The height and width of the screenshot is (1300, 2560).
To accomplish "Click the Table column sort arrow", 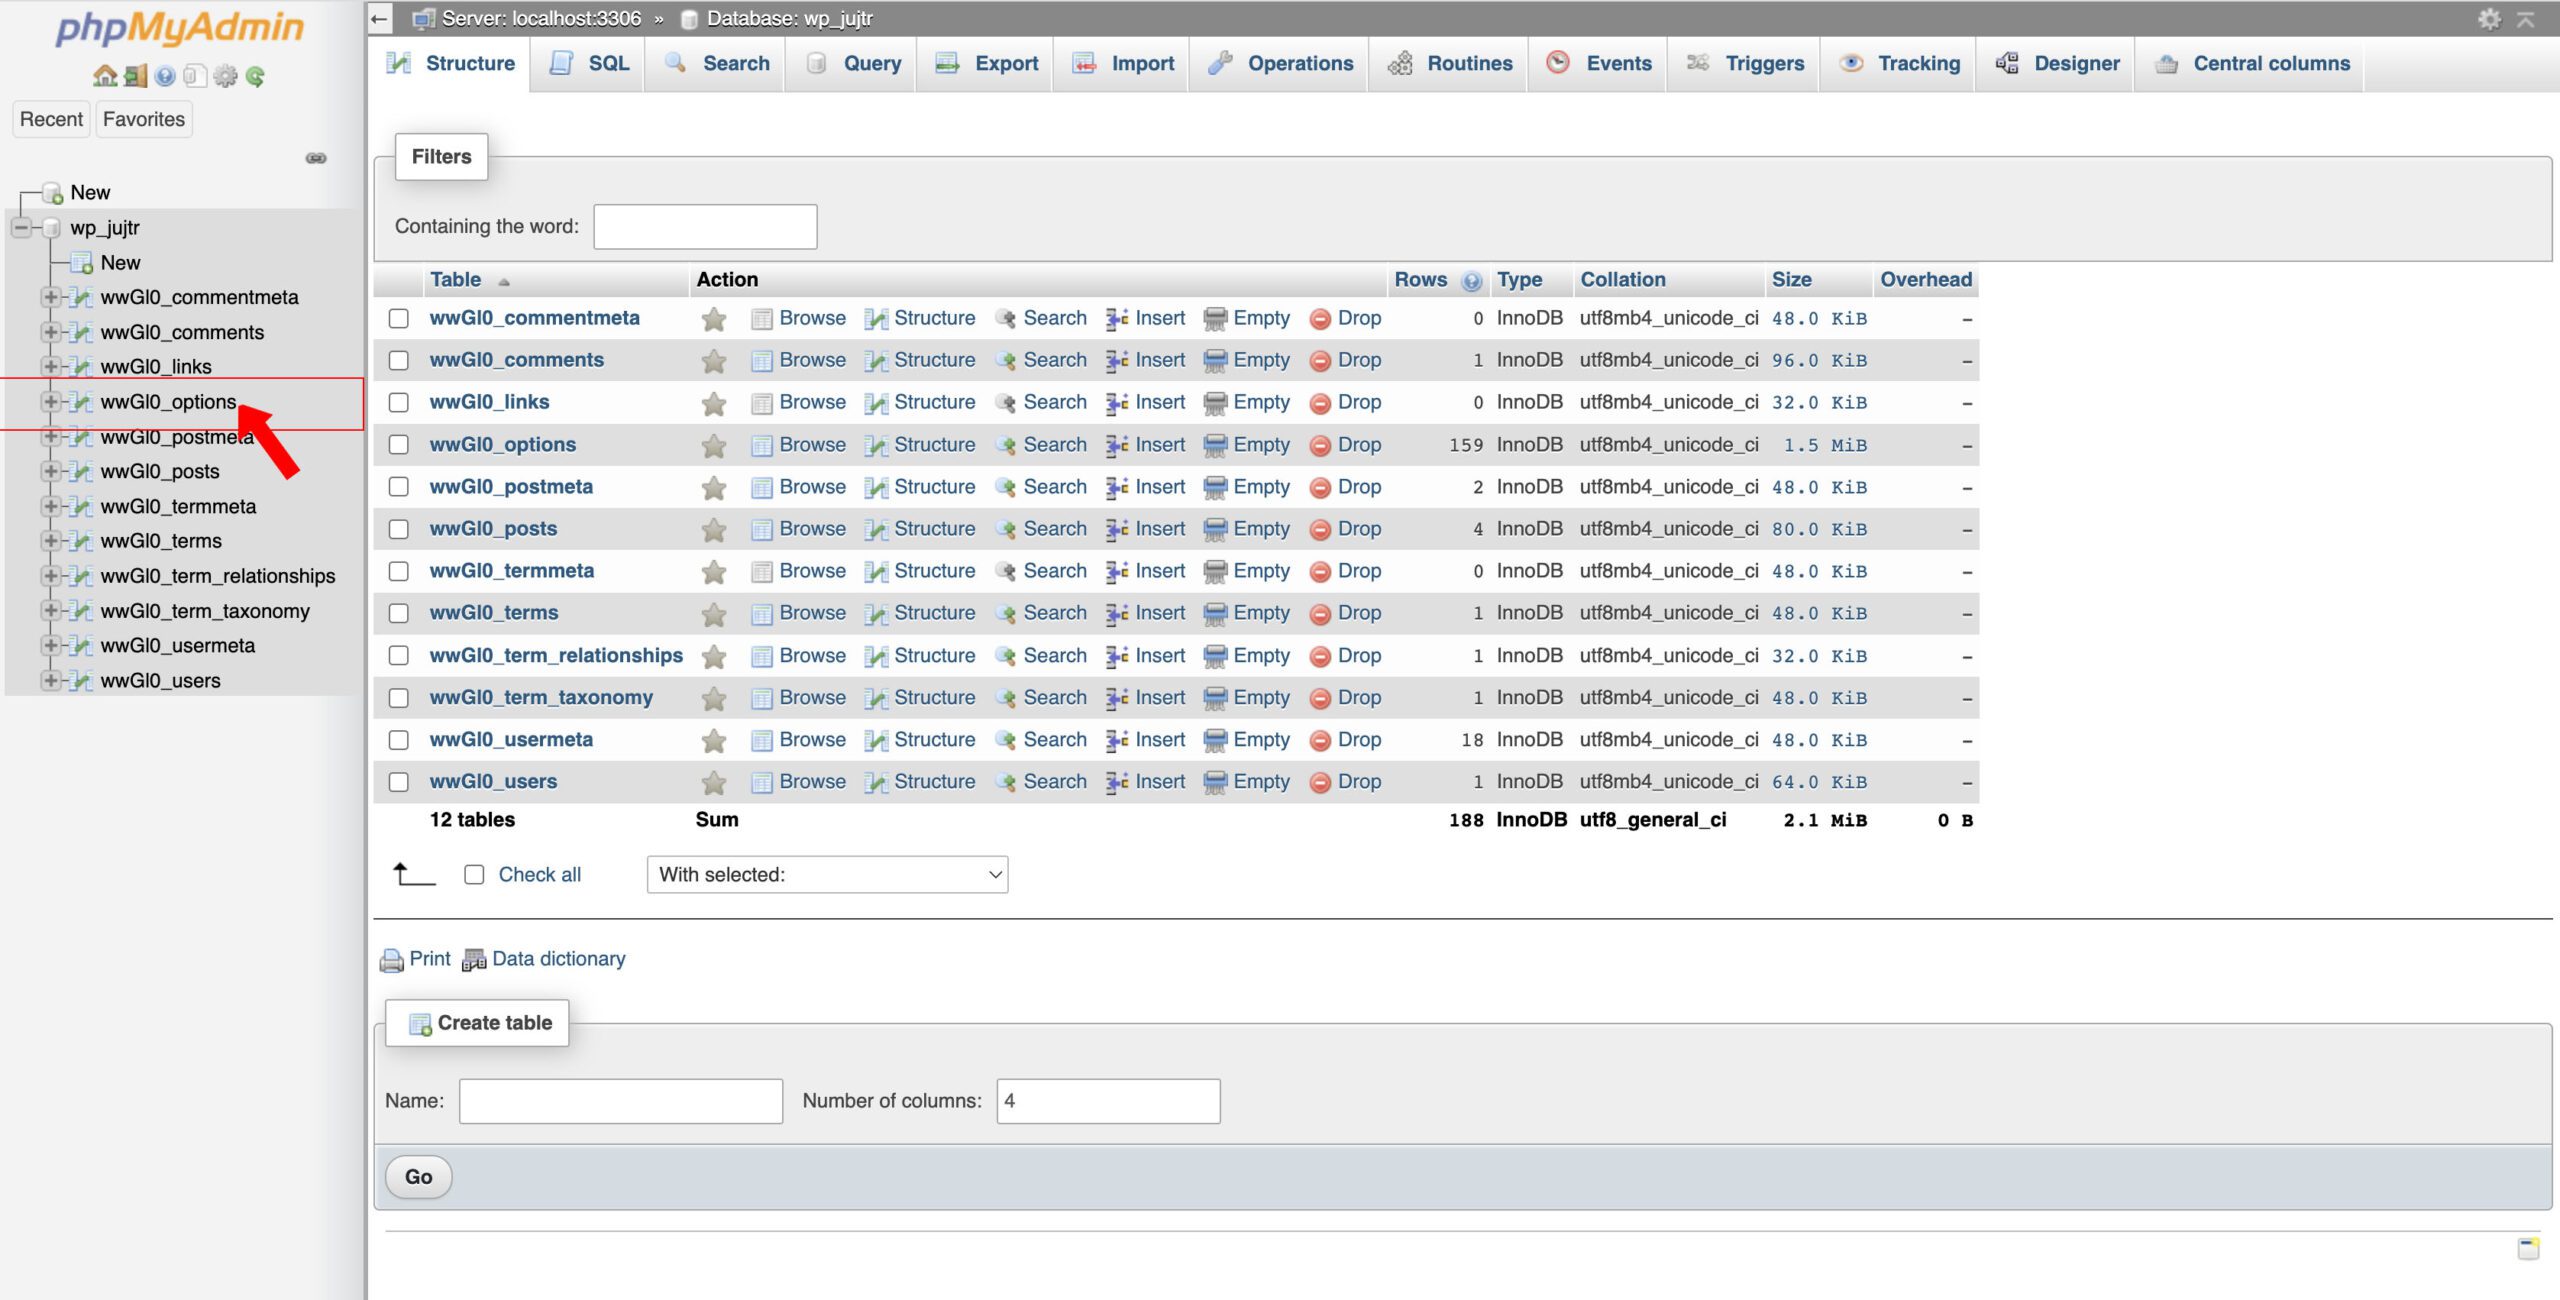I will pos(504,282).
